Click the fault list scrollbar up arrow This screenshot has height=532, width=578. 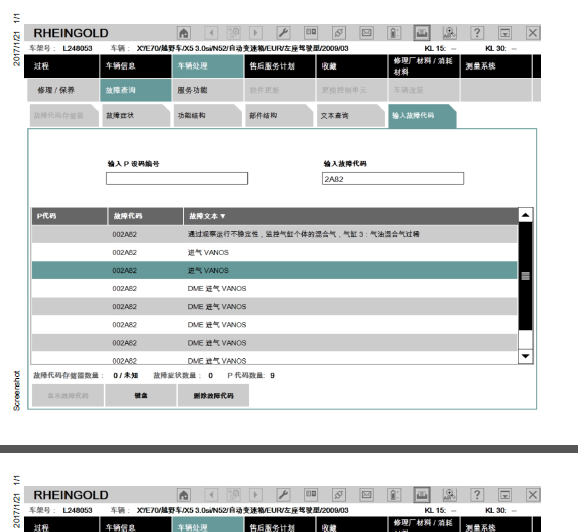click(526, 215)
